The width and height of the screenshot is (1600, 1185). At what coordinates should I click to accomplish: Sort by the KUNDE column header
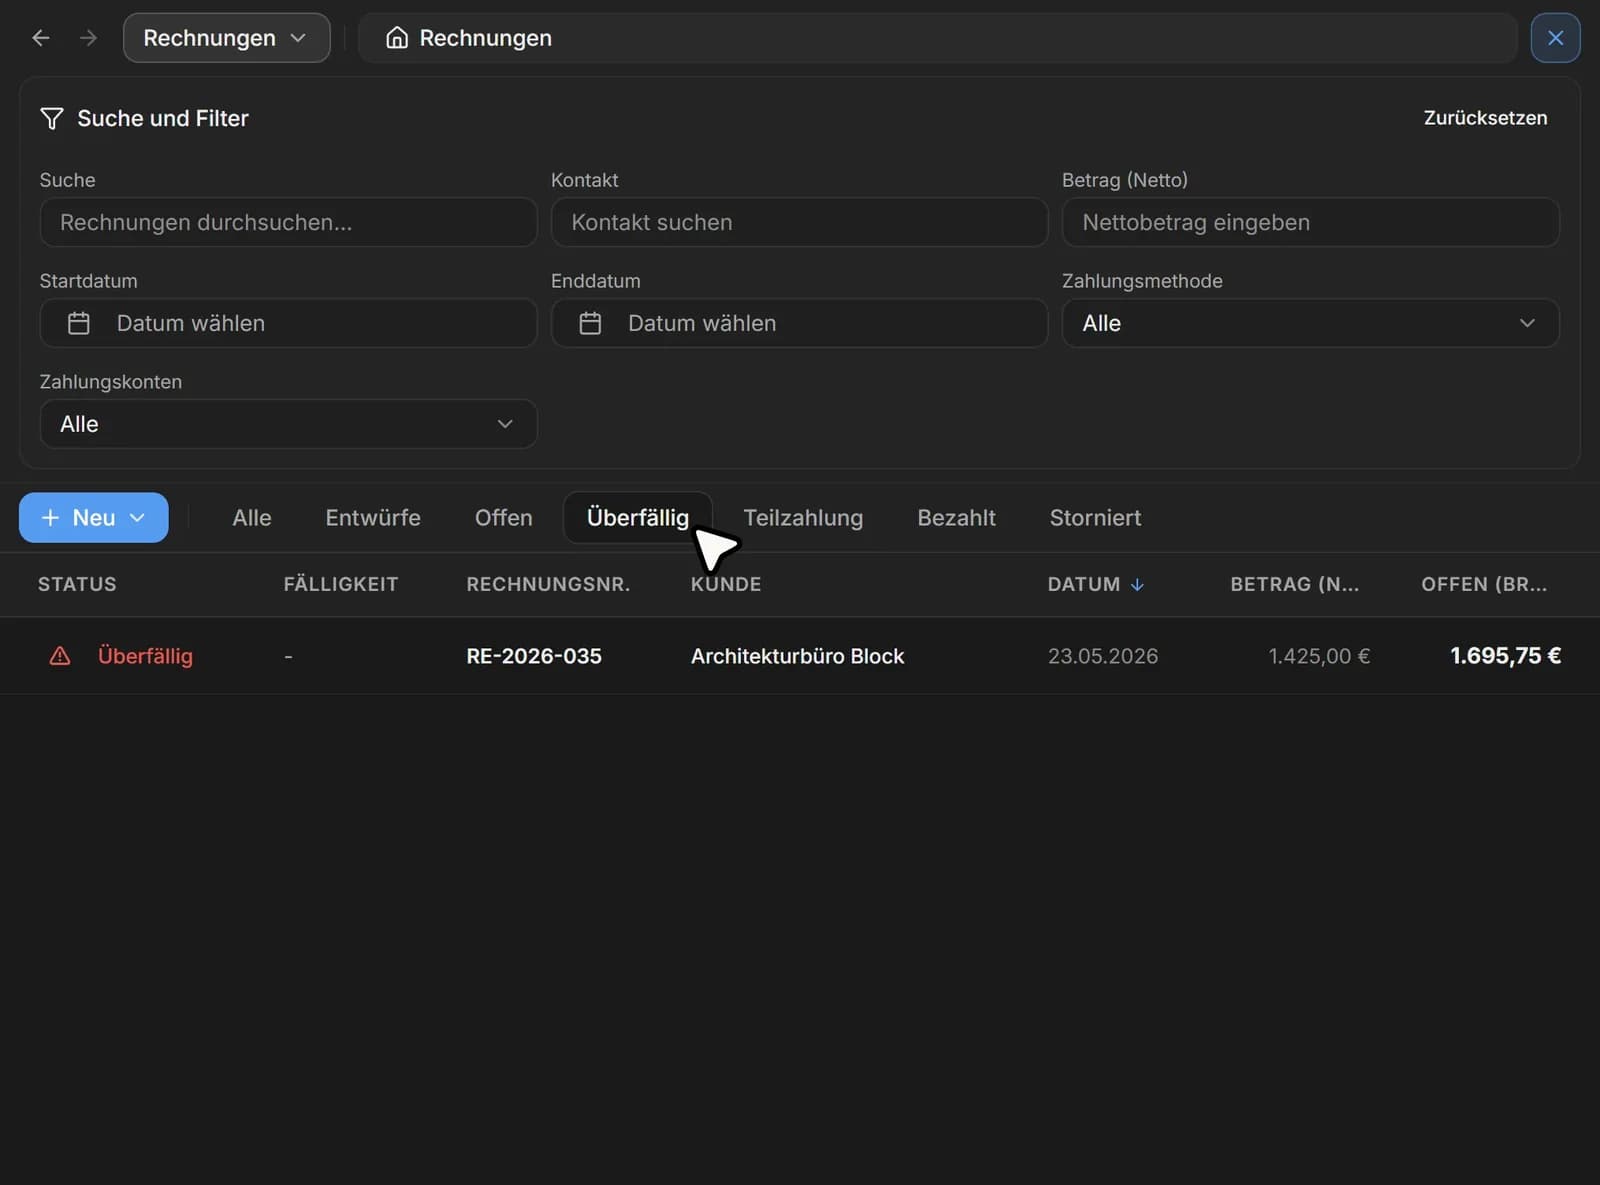coord(726,584)
